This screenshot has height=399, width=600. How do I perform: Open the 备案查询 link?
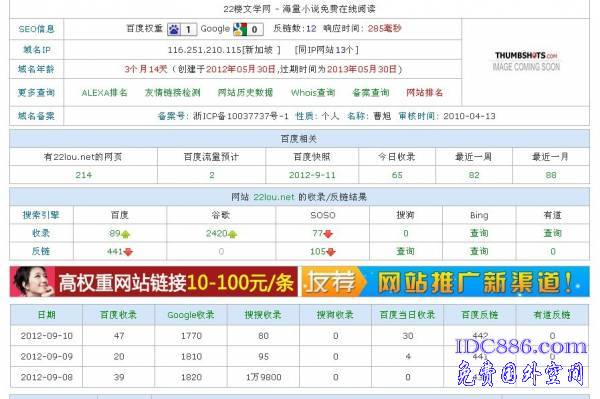pos(371,93)
